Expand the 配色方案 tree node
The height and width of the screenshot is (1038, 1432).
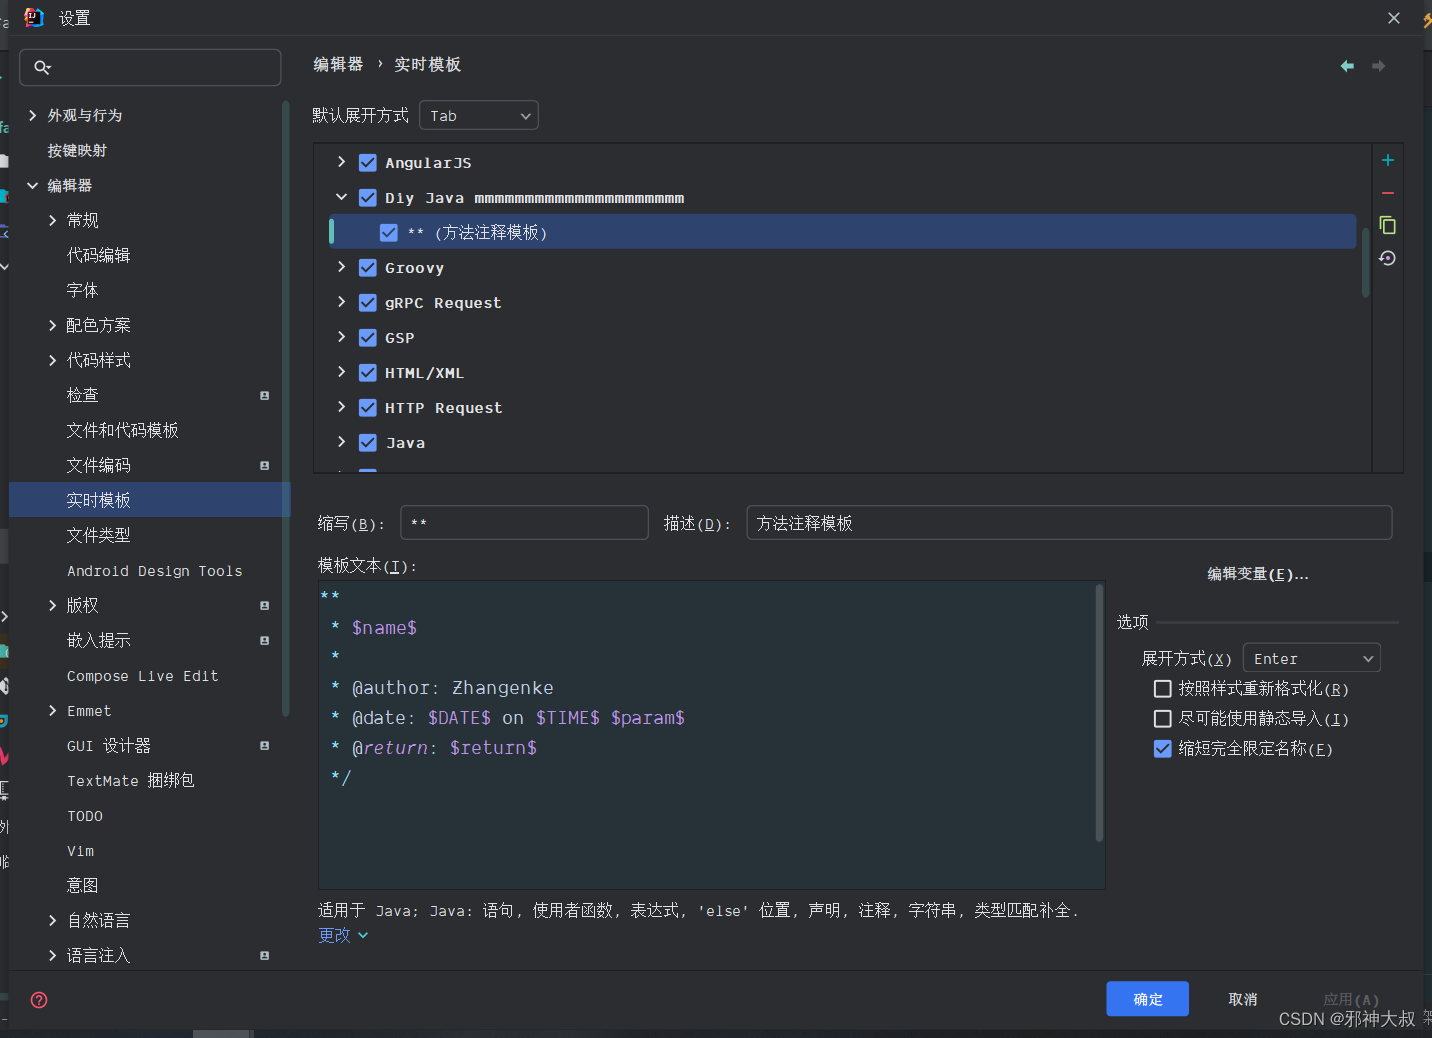[x=53, y=326]
